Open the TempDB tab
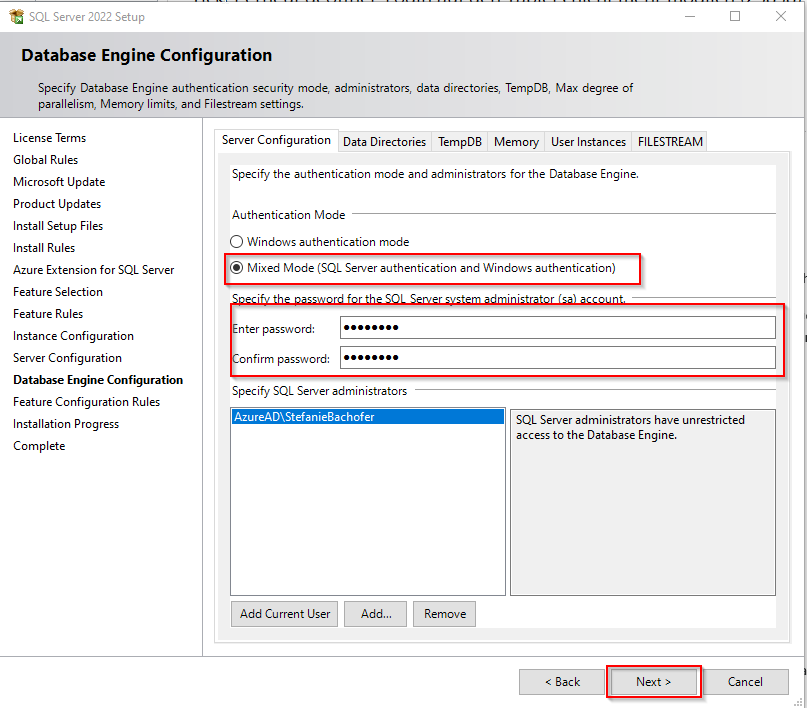The width and height of the screenshot is (807, 708). point(460,142)
